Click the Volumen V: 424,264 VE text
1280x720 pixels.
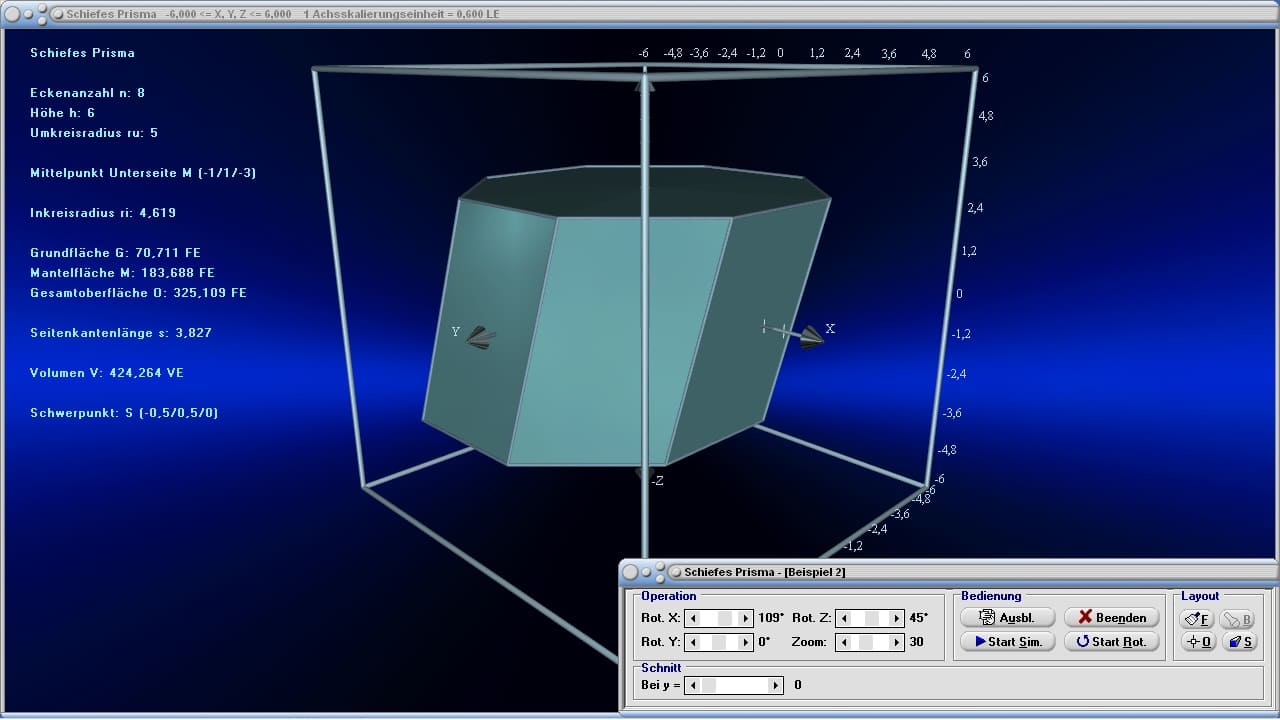[107, 373]
